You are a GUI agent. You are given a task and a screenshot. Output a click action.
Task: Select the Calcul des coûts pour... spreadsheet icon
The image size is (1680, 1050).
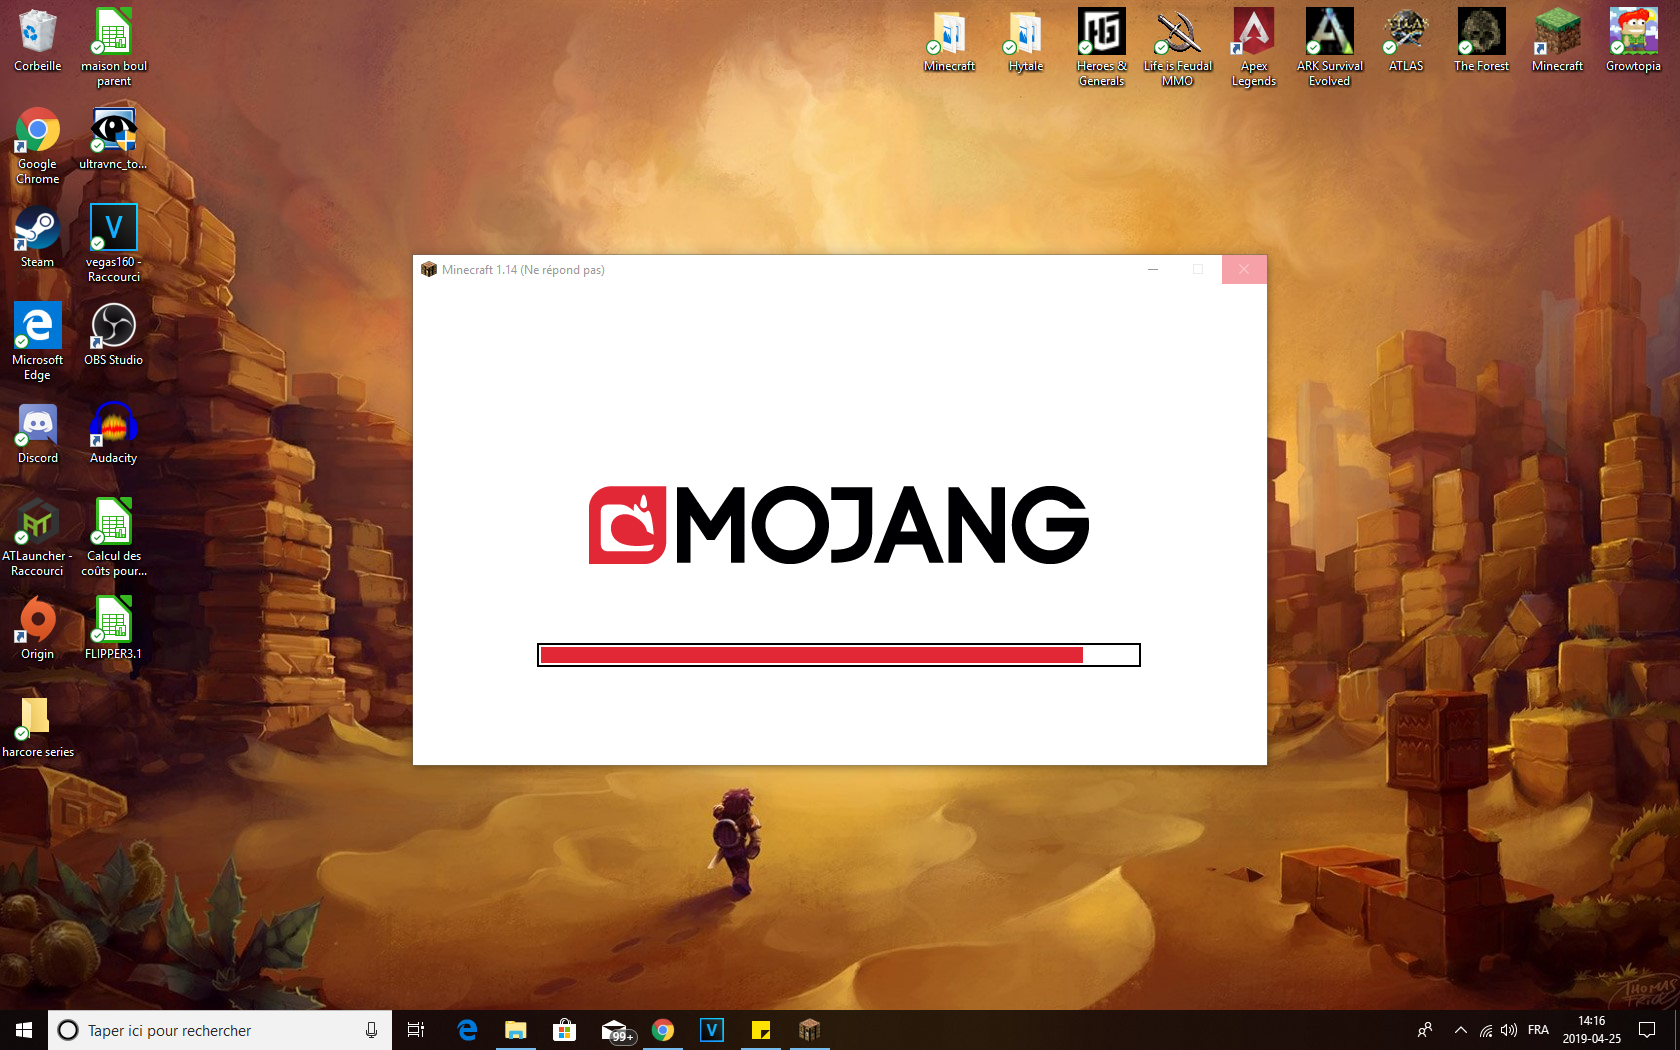point(113,537)
